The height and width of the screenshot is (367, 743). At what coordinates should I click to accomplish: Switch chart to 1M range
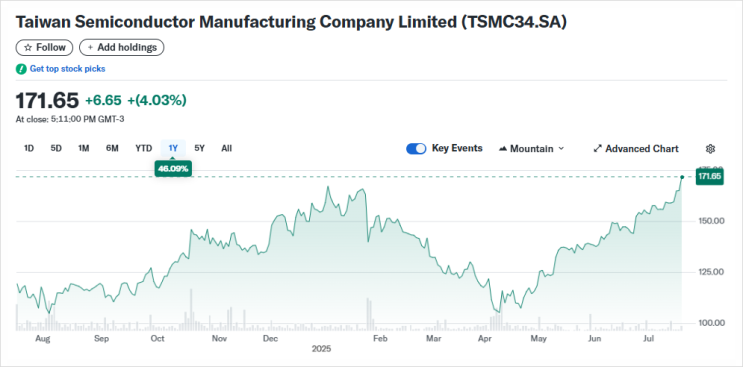pos(83,149)
